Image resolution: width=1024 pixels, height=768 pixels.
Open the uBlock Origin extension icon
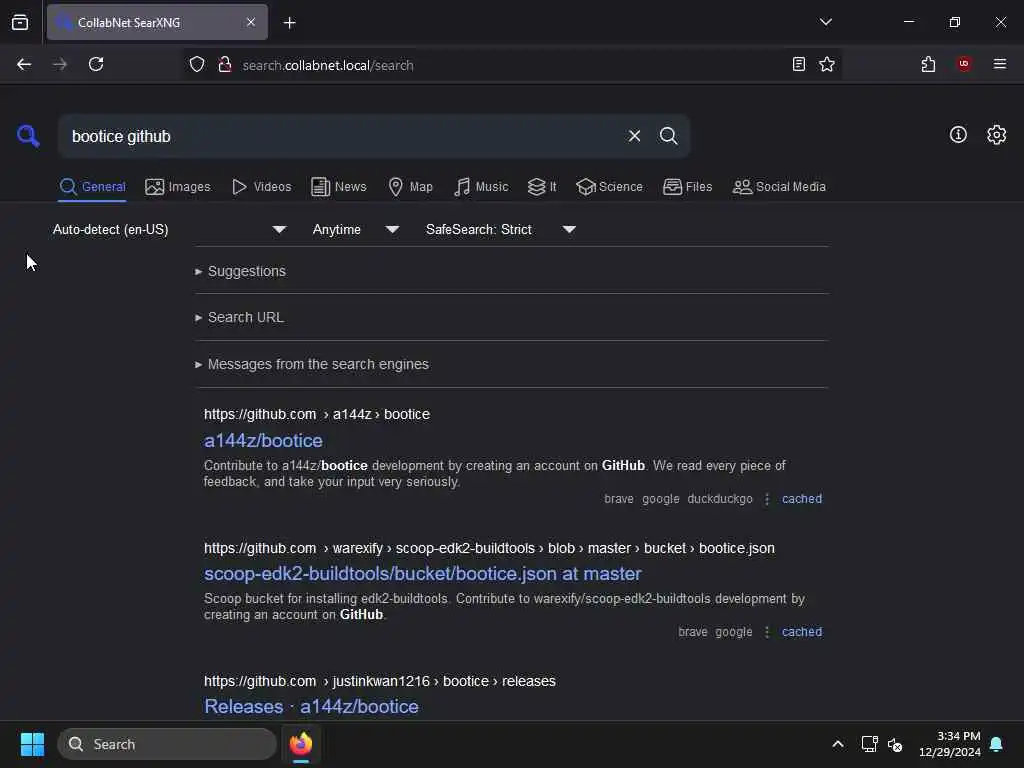(x=964, y=64)
